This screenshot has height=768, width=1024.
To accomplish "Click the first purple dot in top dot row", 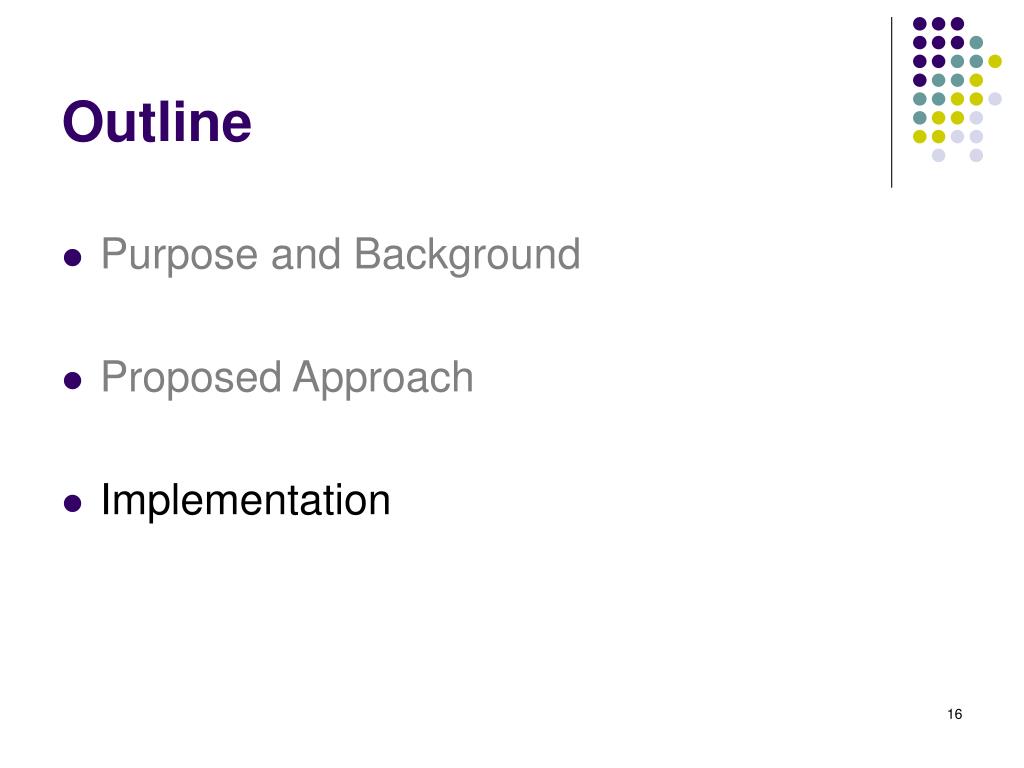I will coord(920,24).
